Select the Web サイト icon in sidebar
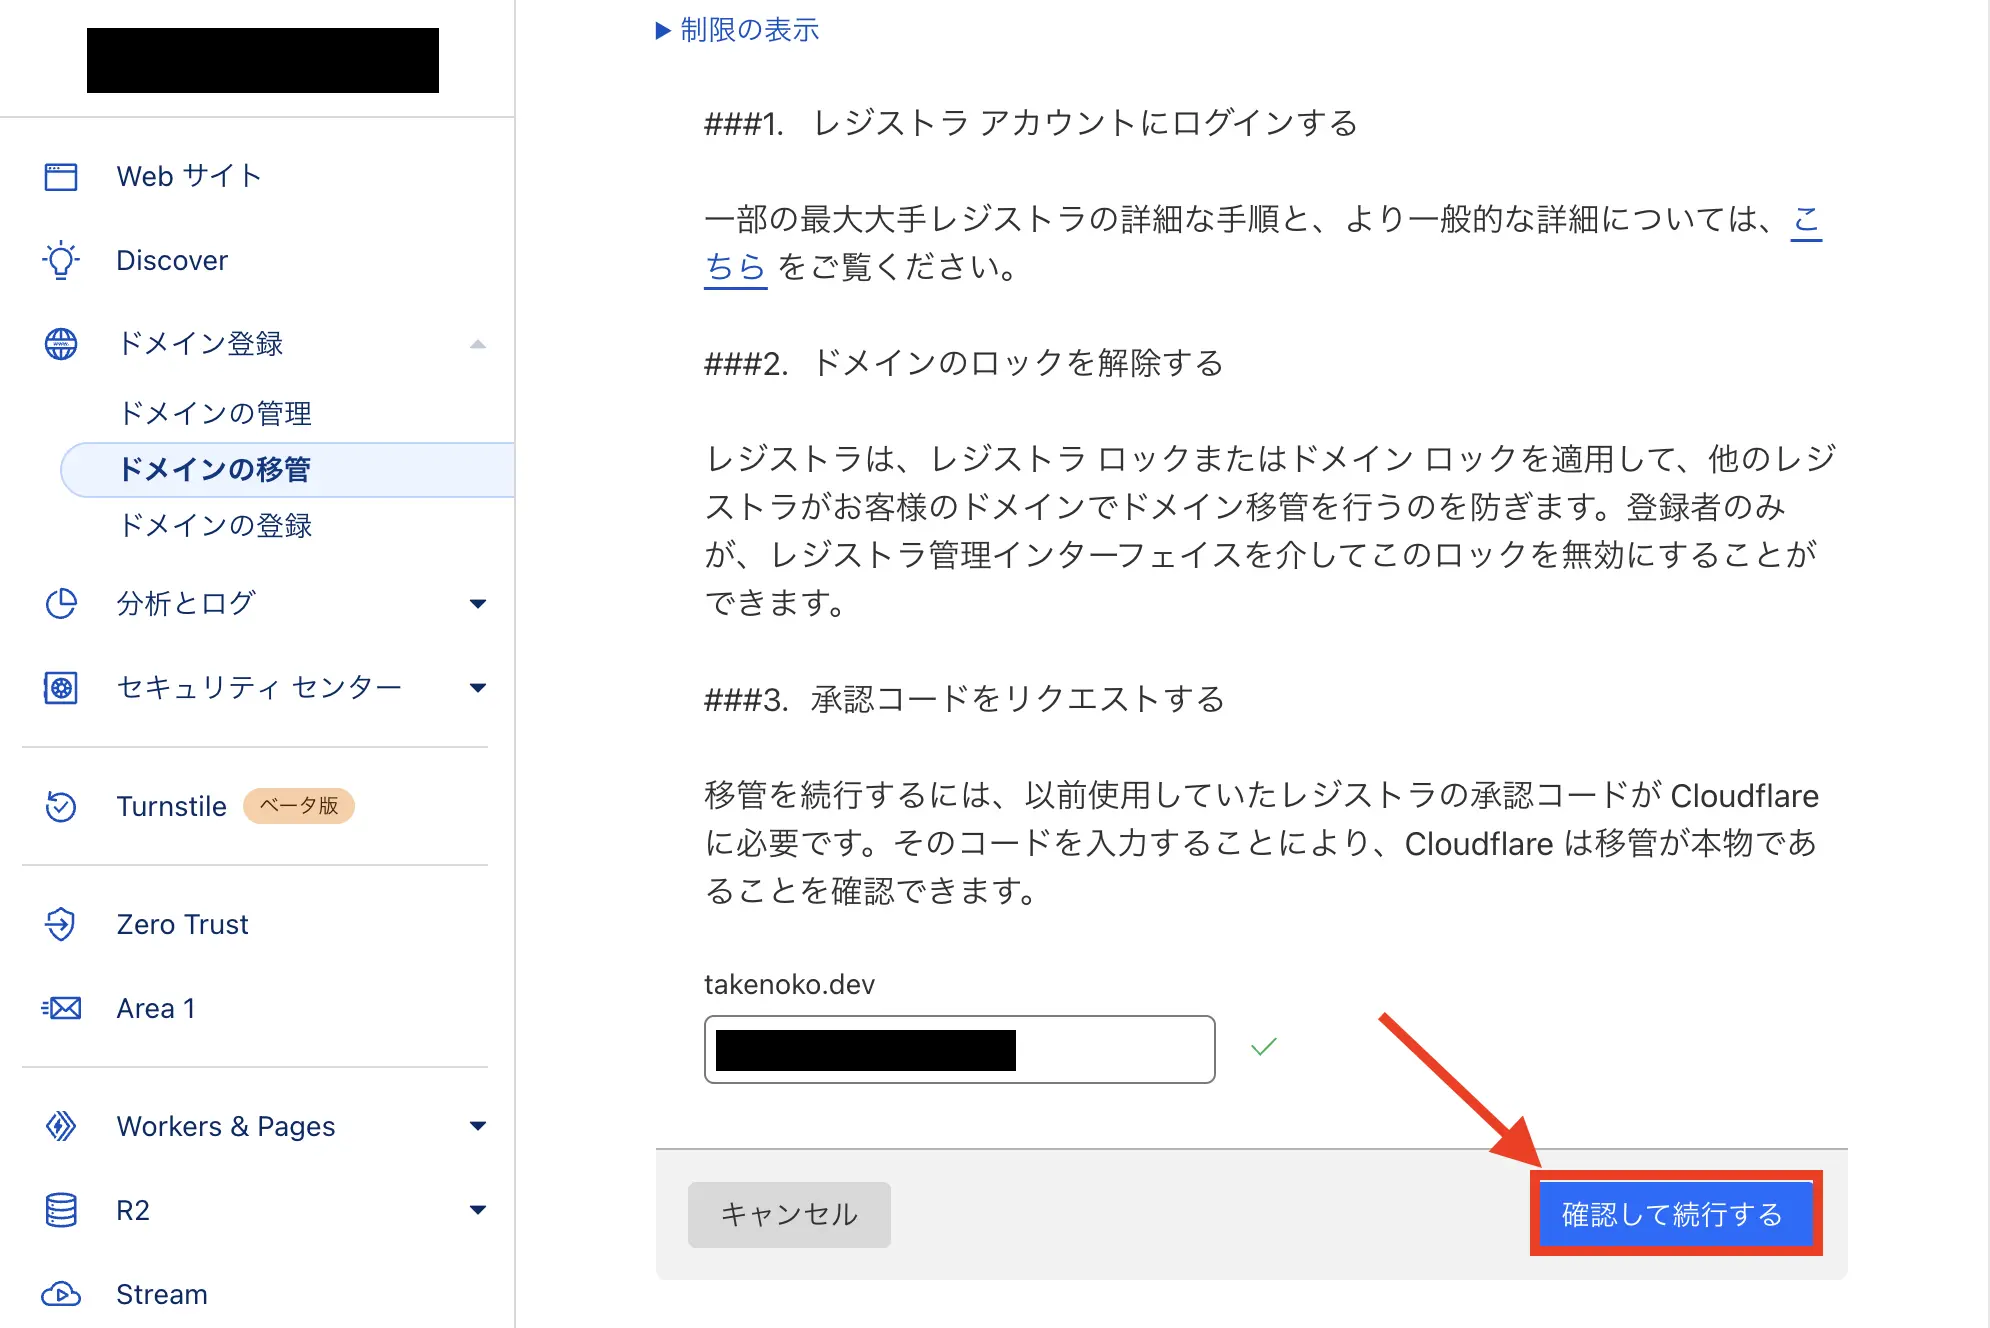The width and height of the screenshot is (1990, 1328). 61,176
